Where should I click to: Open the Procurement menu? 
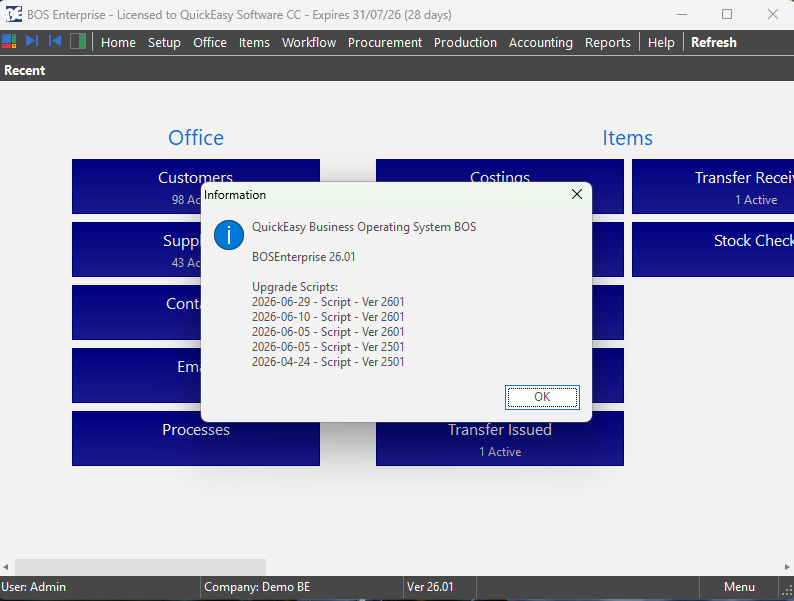point(385,43)
